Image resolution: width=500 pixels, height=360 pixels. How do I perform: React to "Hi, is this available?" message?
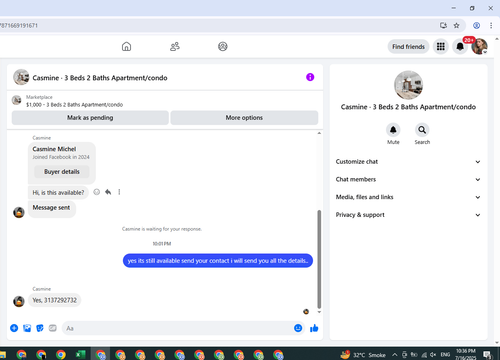(x=96, y=192)
